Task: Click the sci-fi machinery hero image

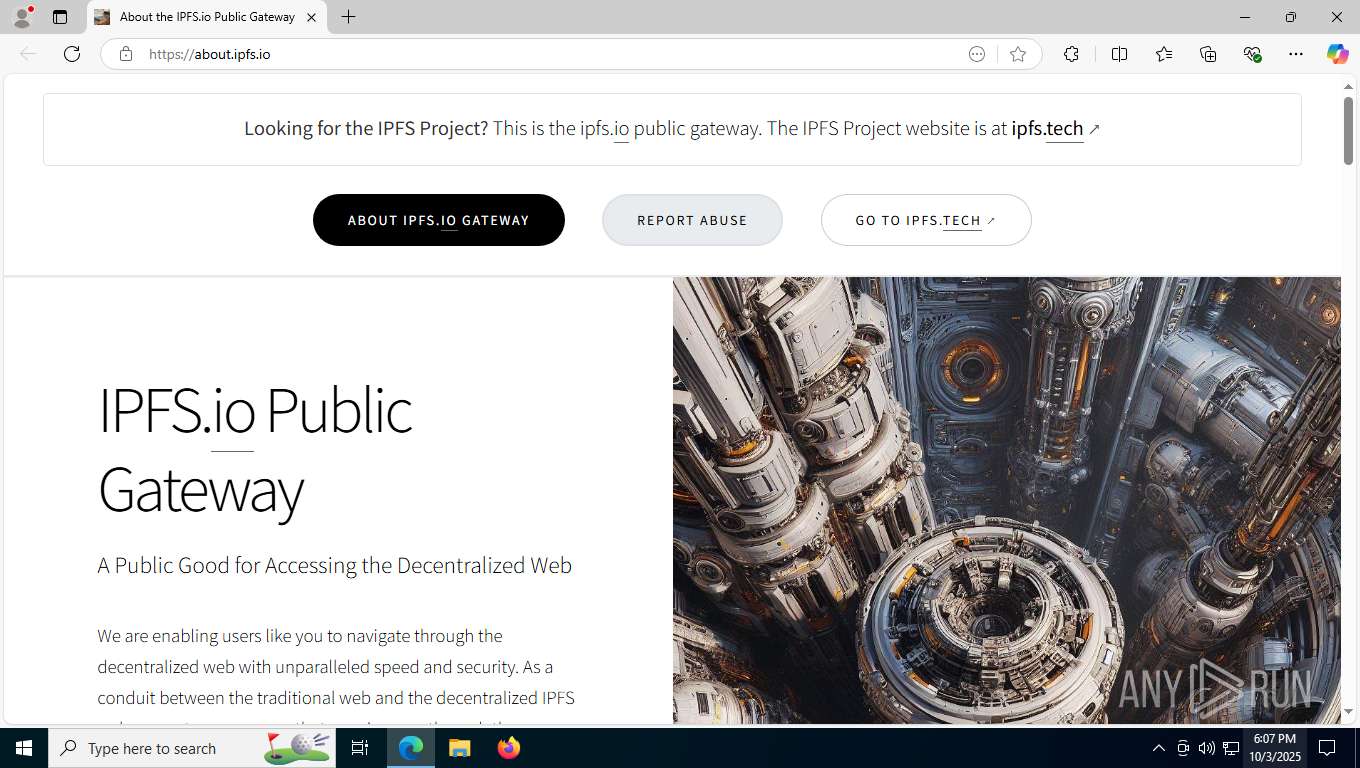Action: tap(1007, 500)
